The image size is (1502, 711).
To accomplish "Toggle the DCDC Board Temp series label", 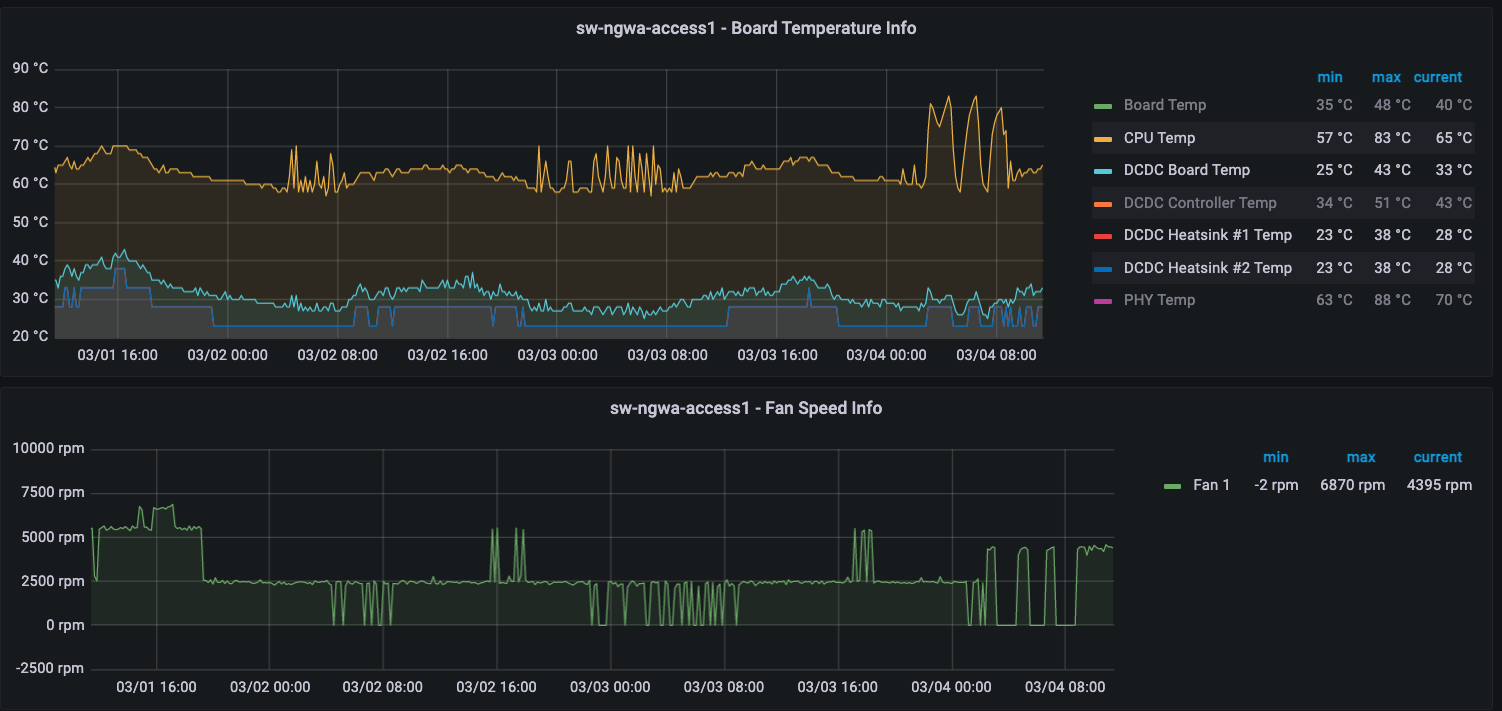I will [x=1186, y=170].
